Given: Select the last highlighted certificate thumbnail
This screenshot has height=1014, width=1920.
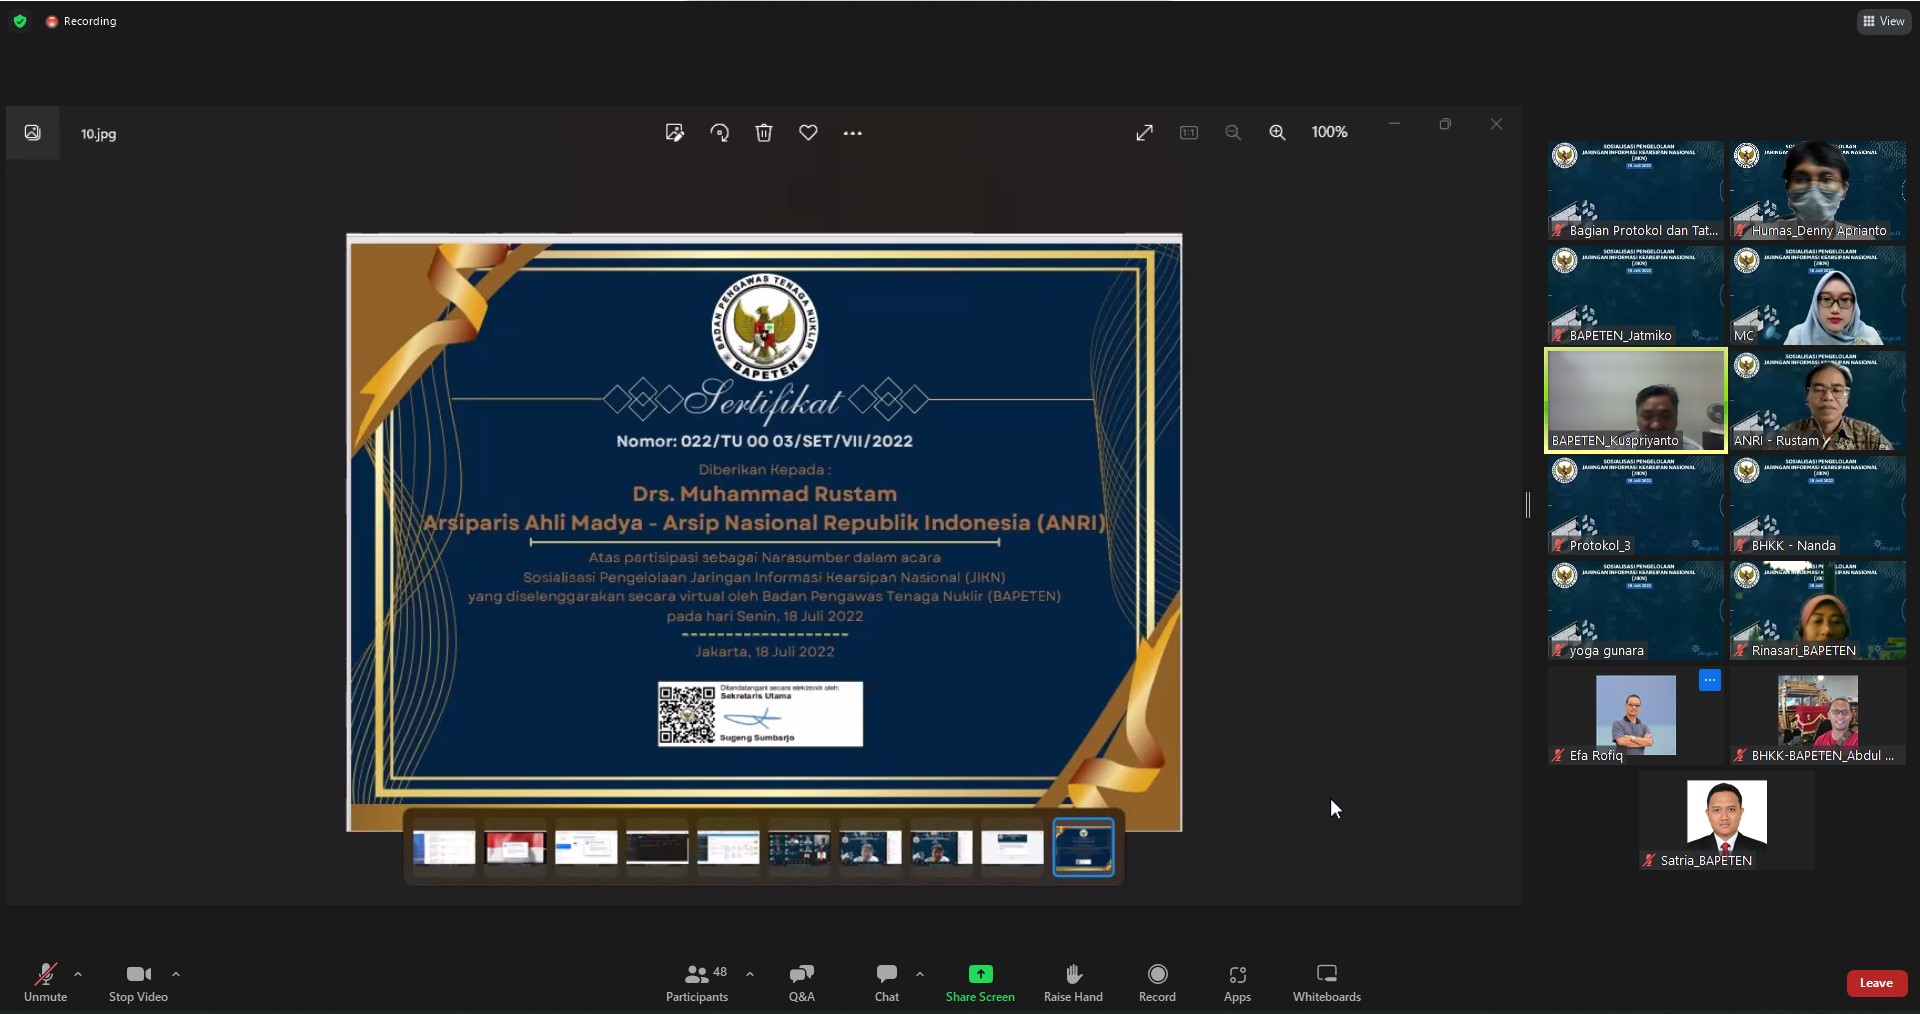Looking at the screenshot, I should pos(1084,847).
